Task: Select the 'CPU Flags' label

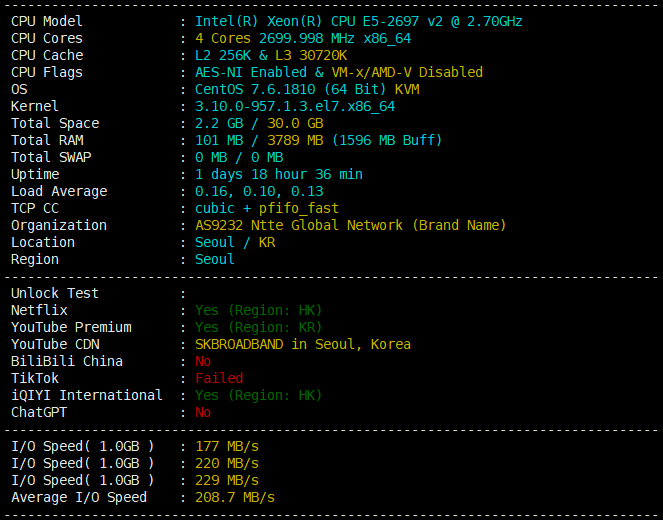Action: pyautogui.click(x=47, y=73)
